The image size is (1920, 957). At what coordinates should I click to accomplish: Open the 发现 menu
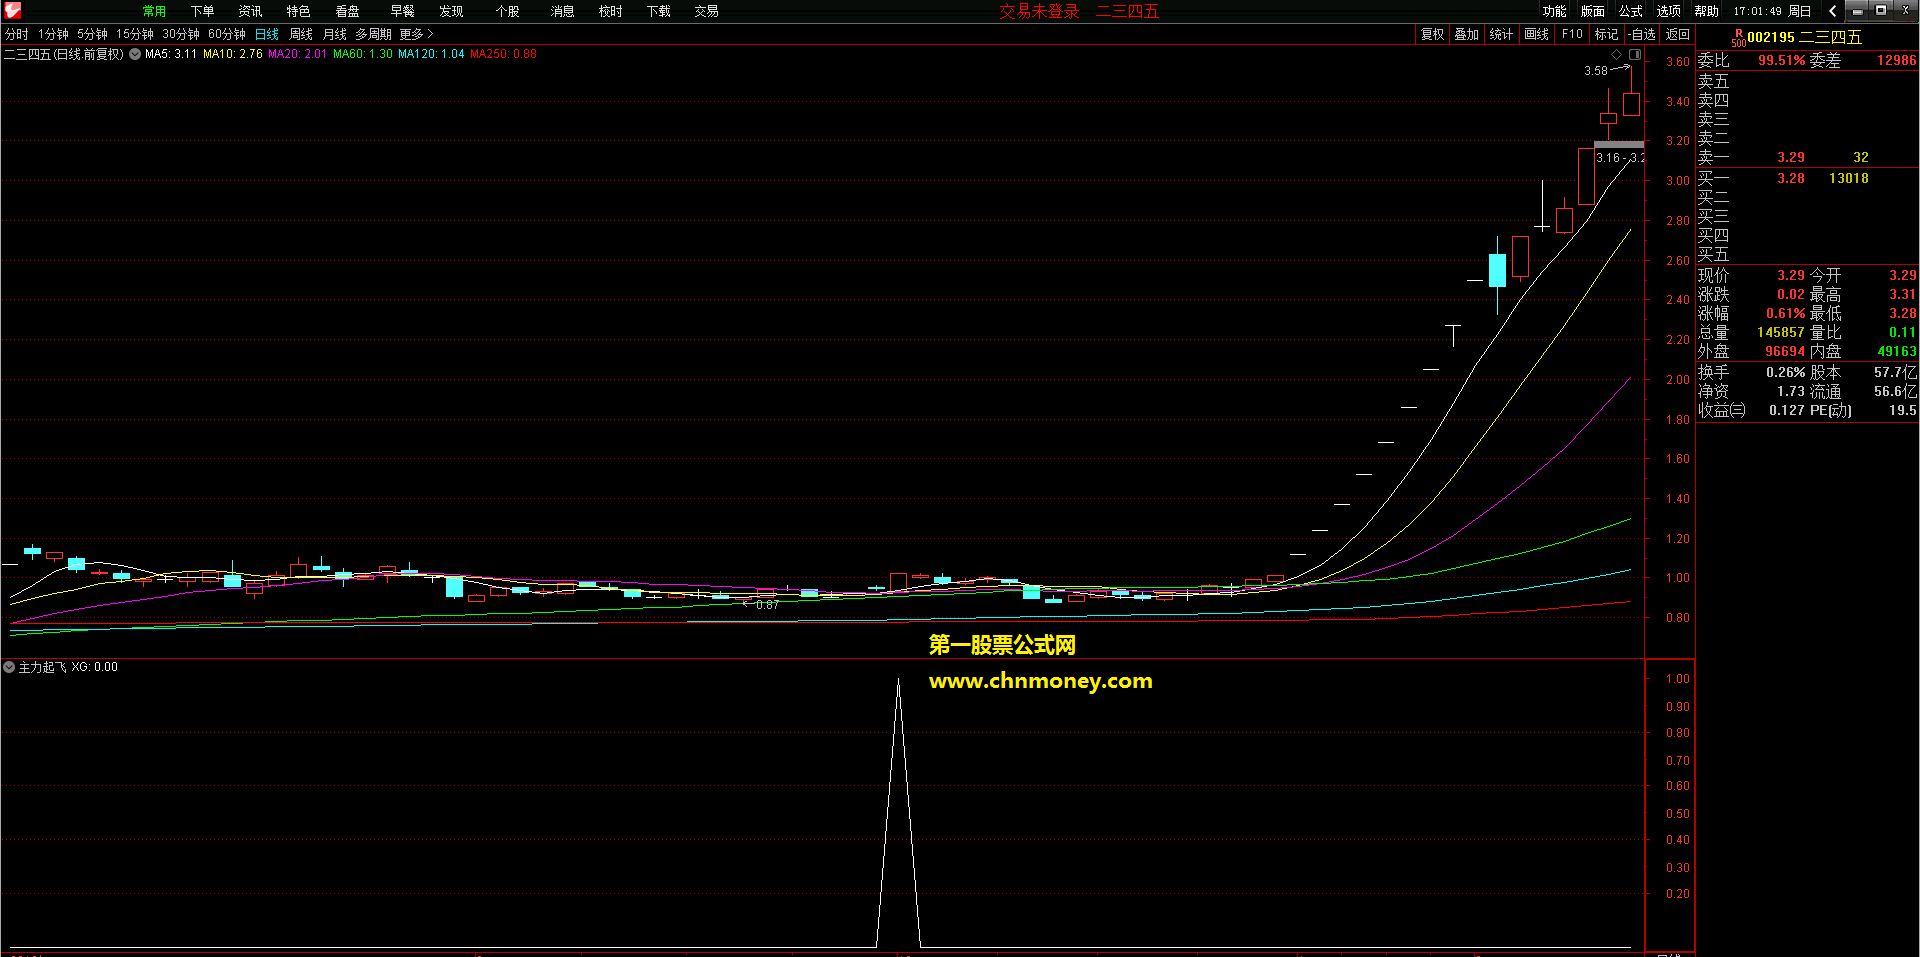(x=451, y=11)
